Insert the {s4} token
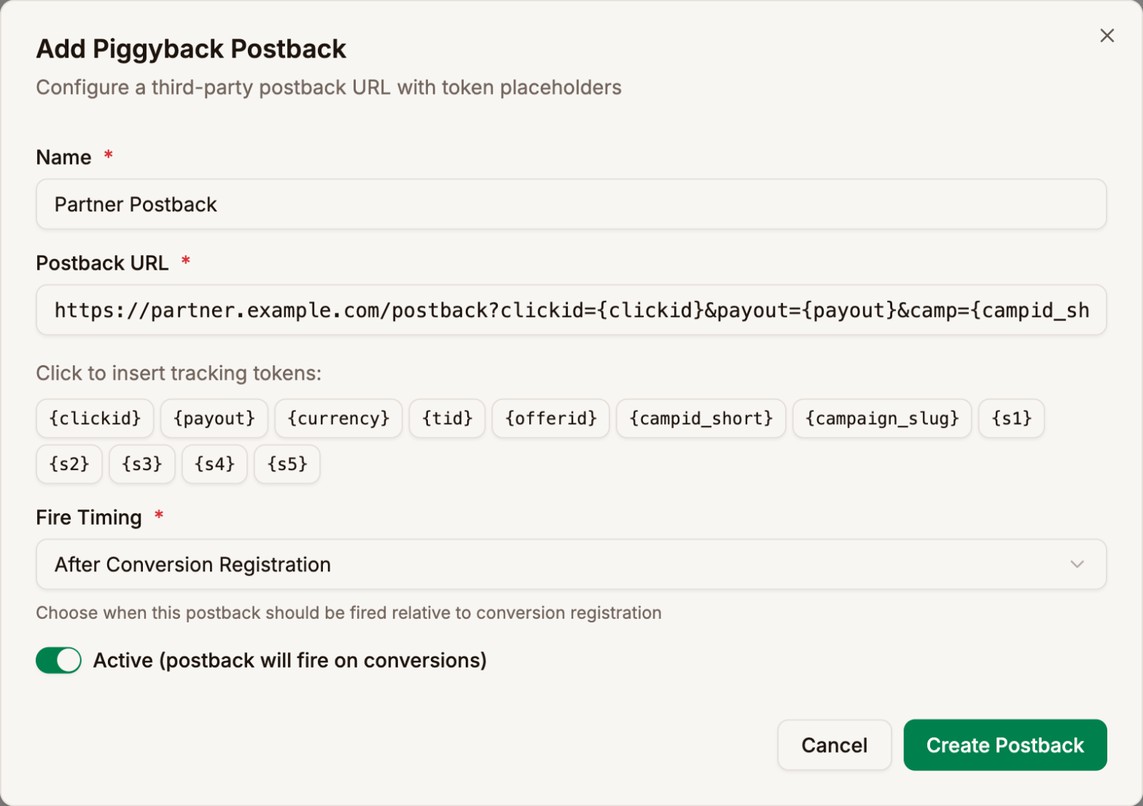Image resolution: width=1143 pixels, height=806 pixels. [x=214, y=464]
